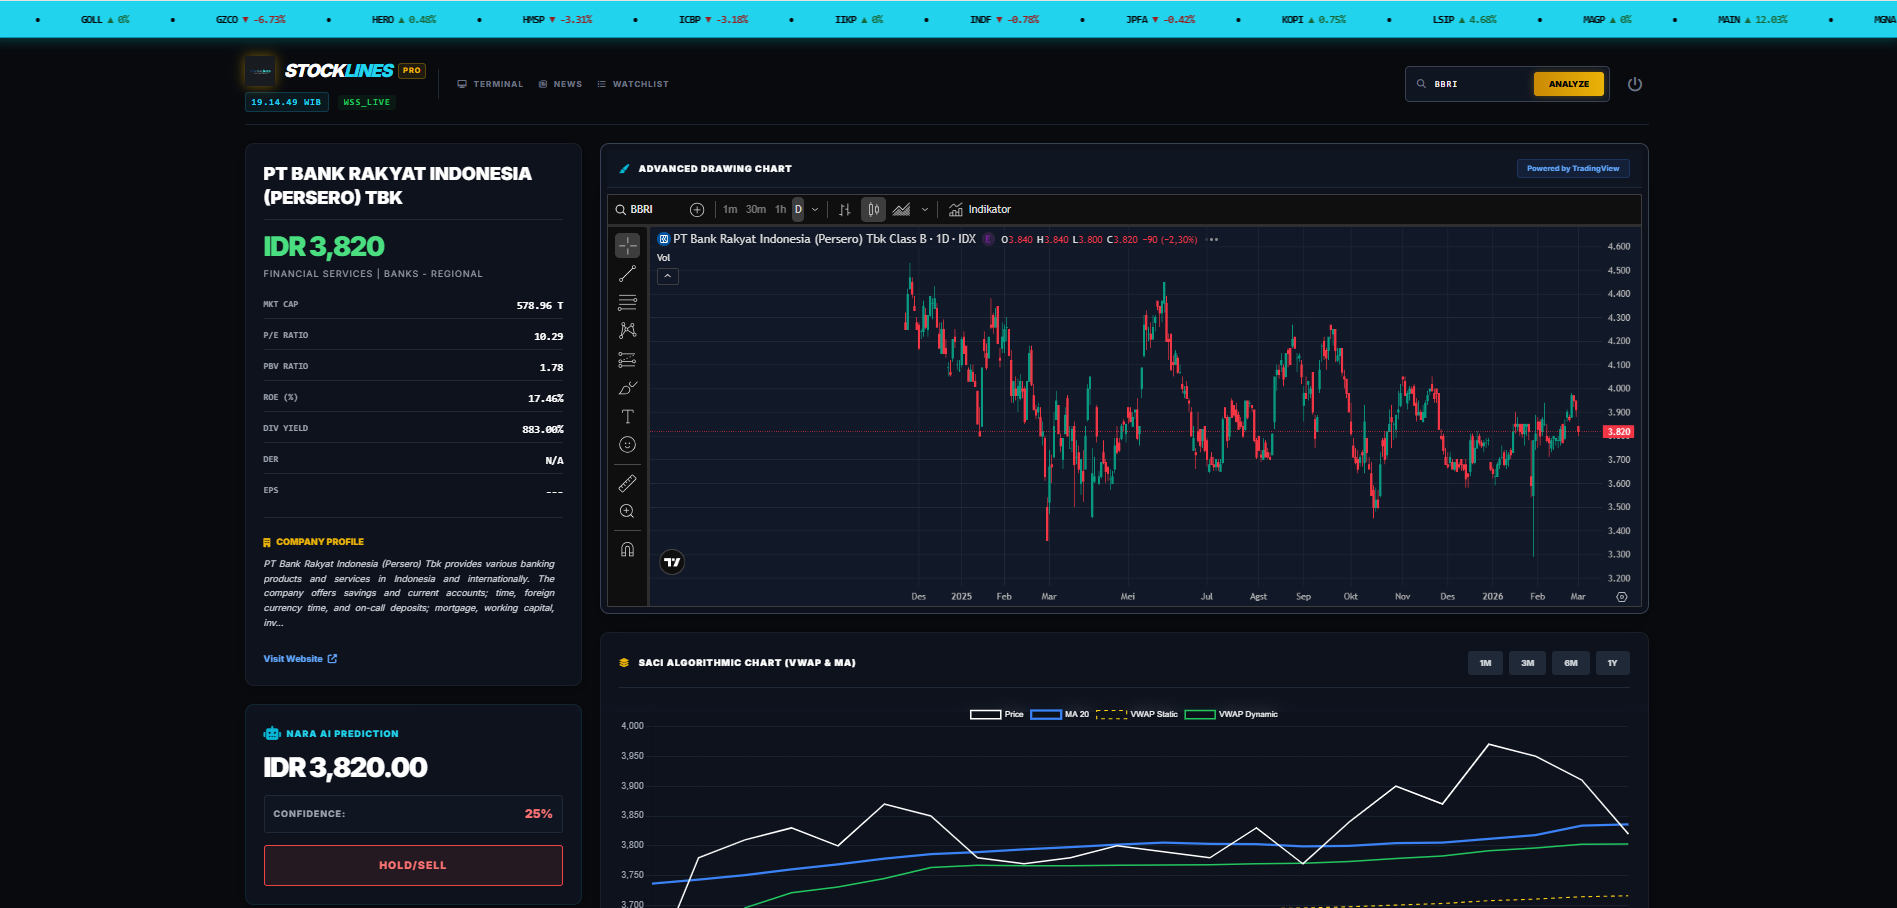The image size is (1897, 908).
Task: Click the zoom in magnifier tool
Action: click(627, 511)
